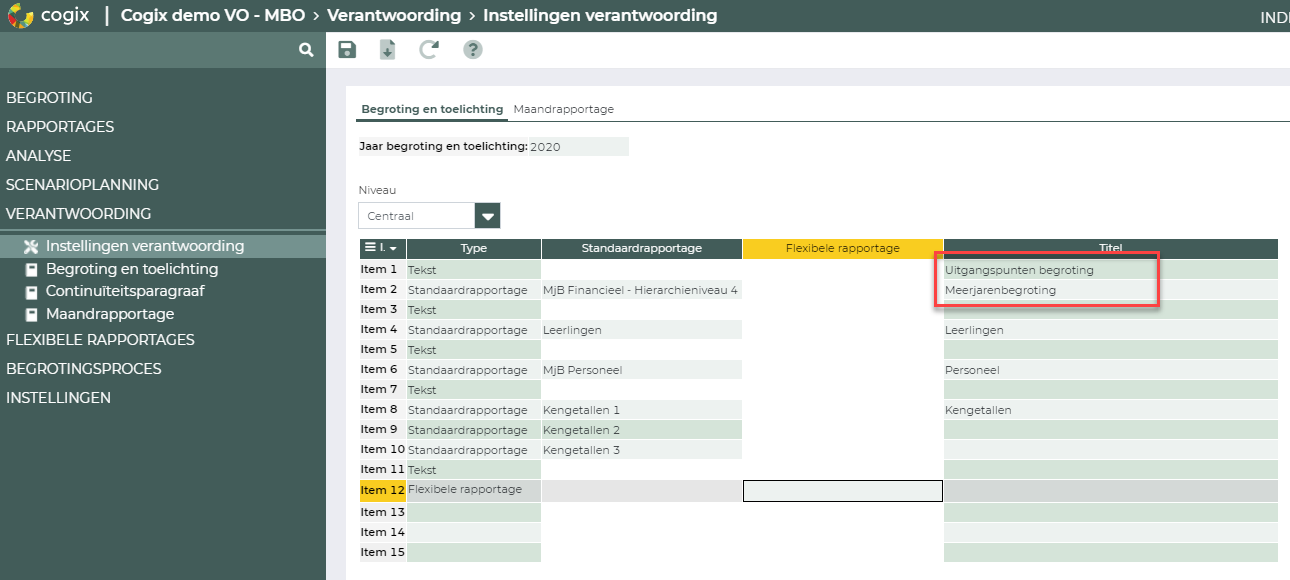Click the cogix logo icon at top left
The height and width of the screenshot is (580, 1290).
coord(22,16)
